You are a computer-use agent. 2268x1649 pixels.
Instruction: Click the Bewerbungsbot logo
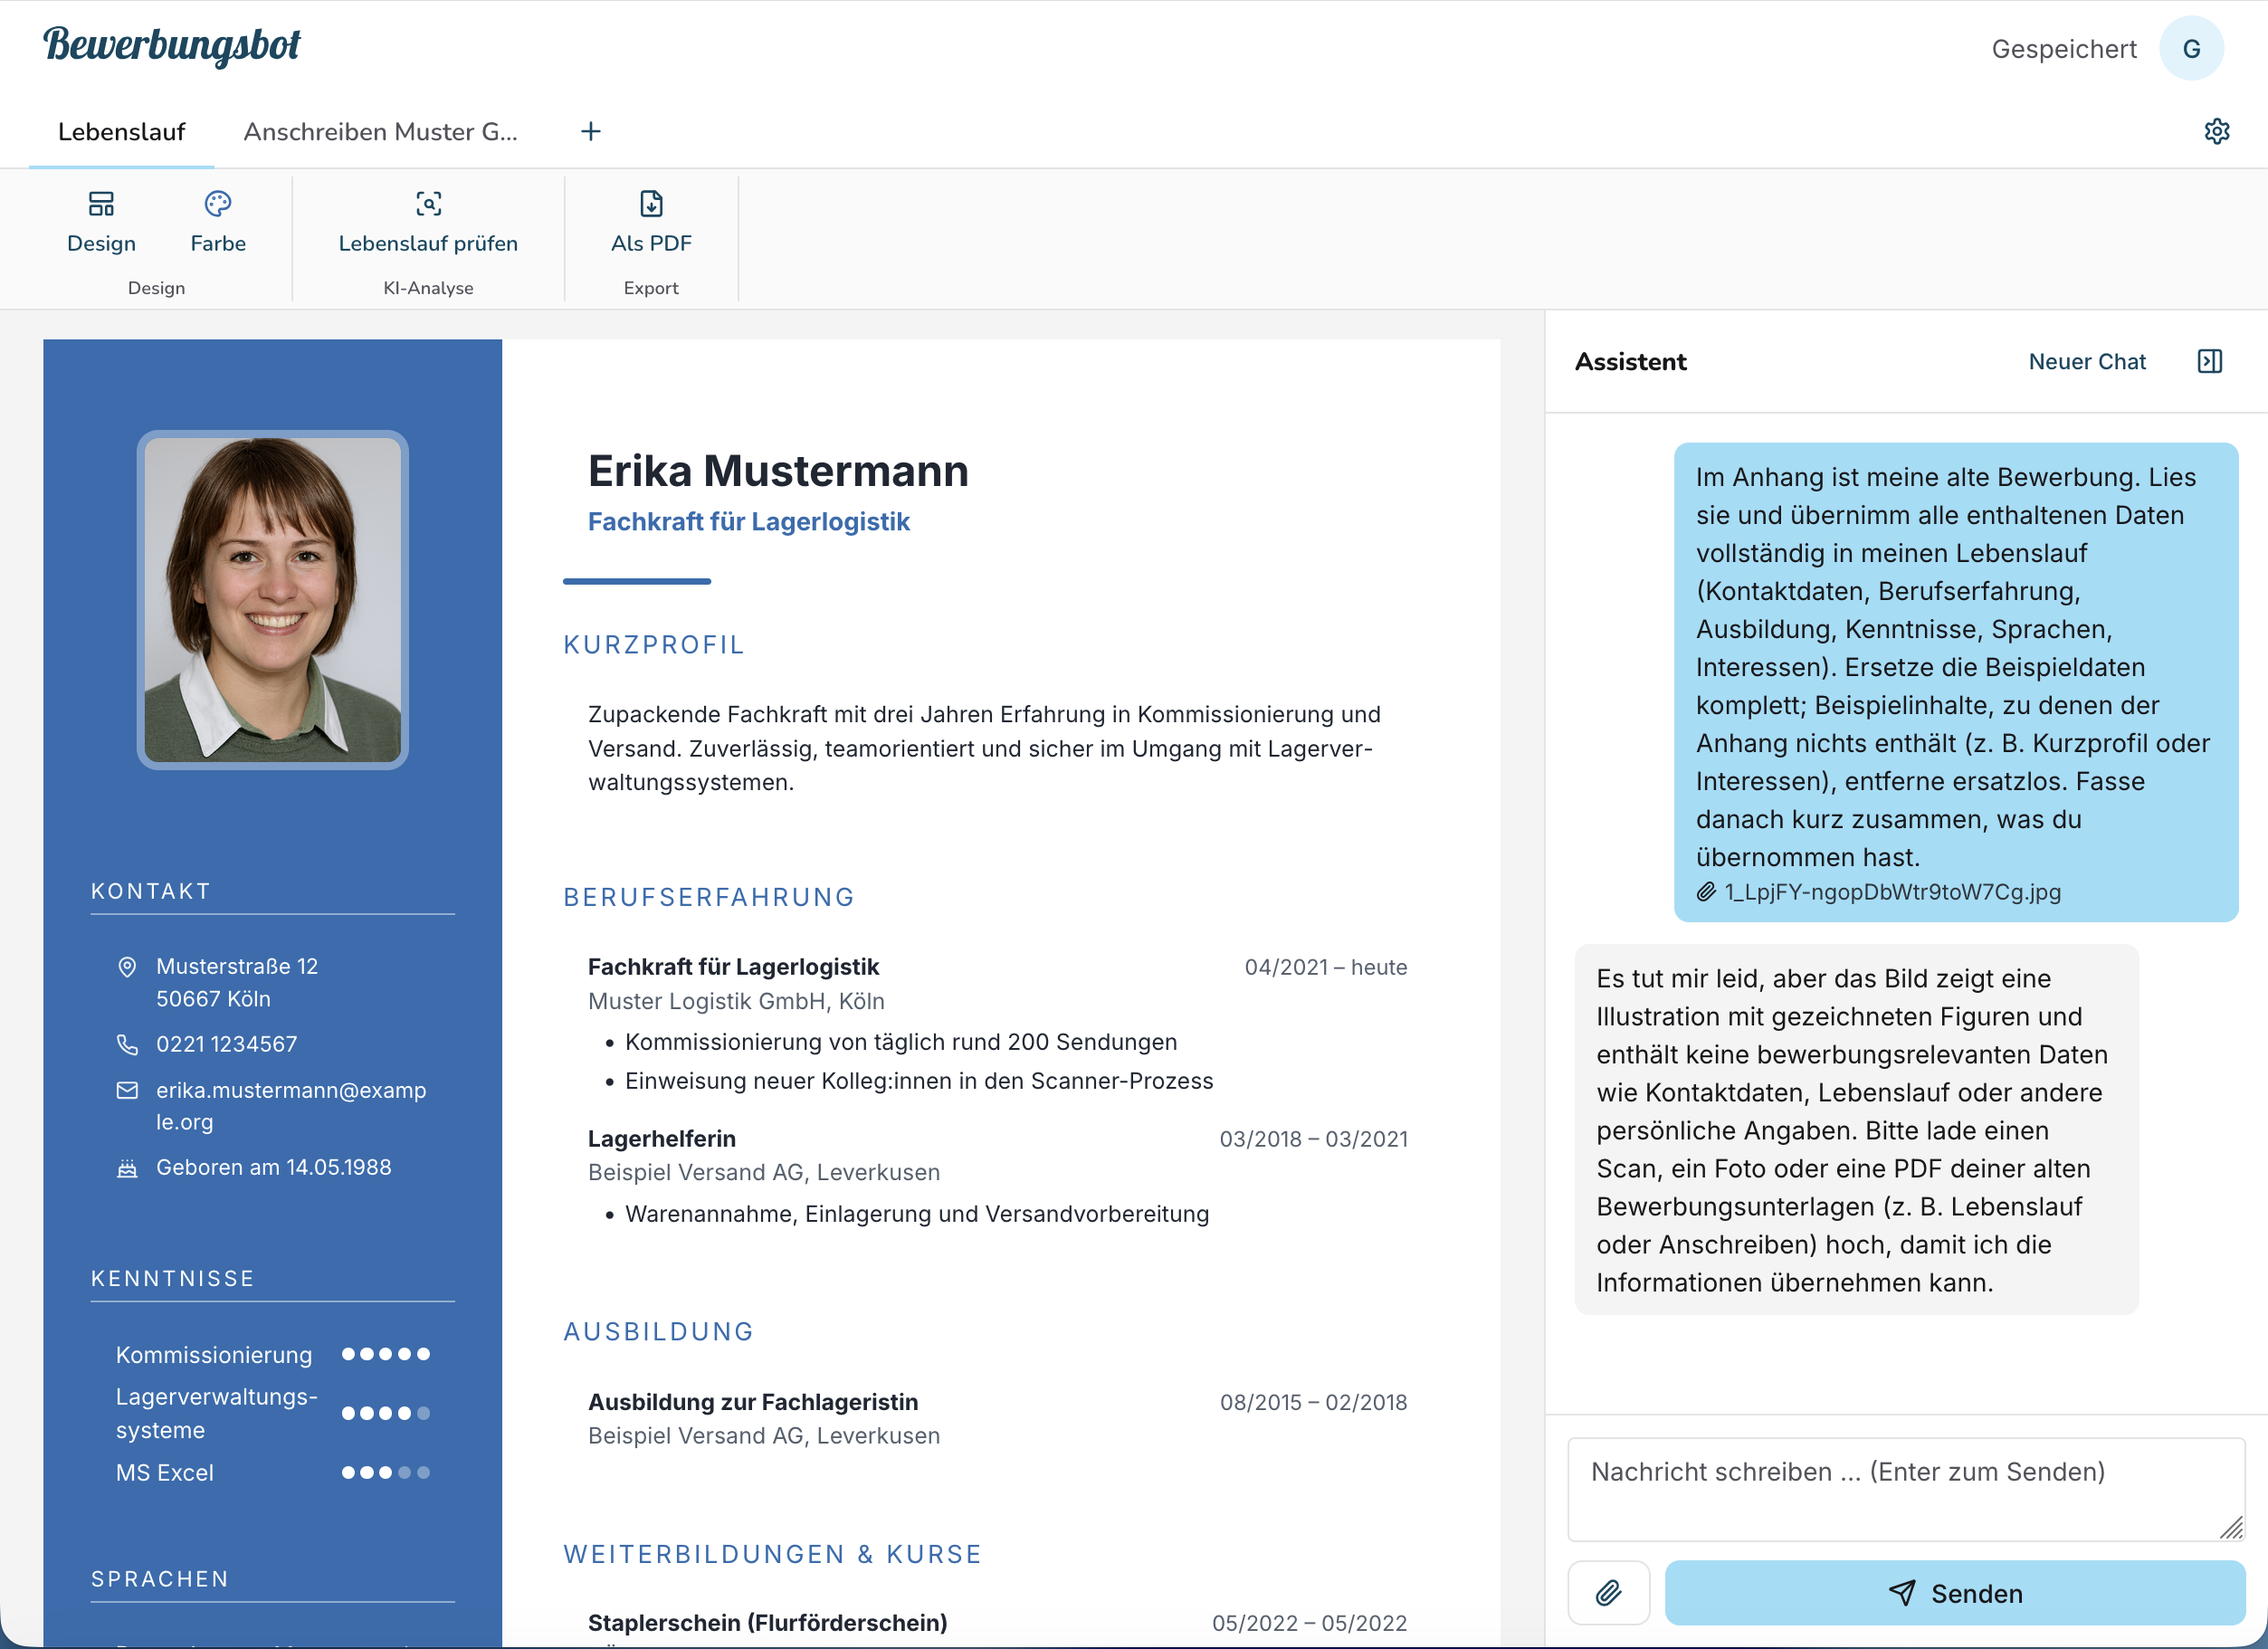click(x=171, y=46)
